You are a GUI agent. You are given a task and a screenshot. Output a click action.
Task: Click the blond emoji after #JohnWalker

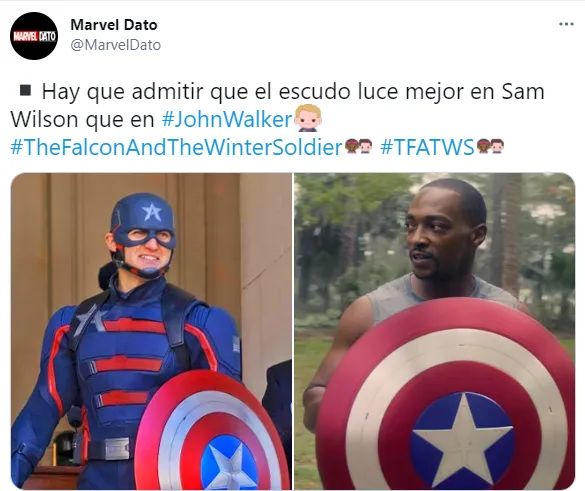point(307,118)
